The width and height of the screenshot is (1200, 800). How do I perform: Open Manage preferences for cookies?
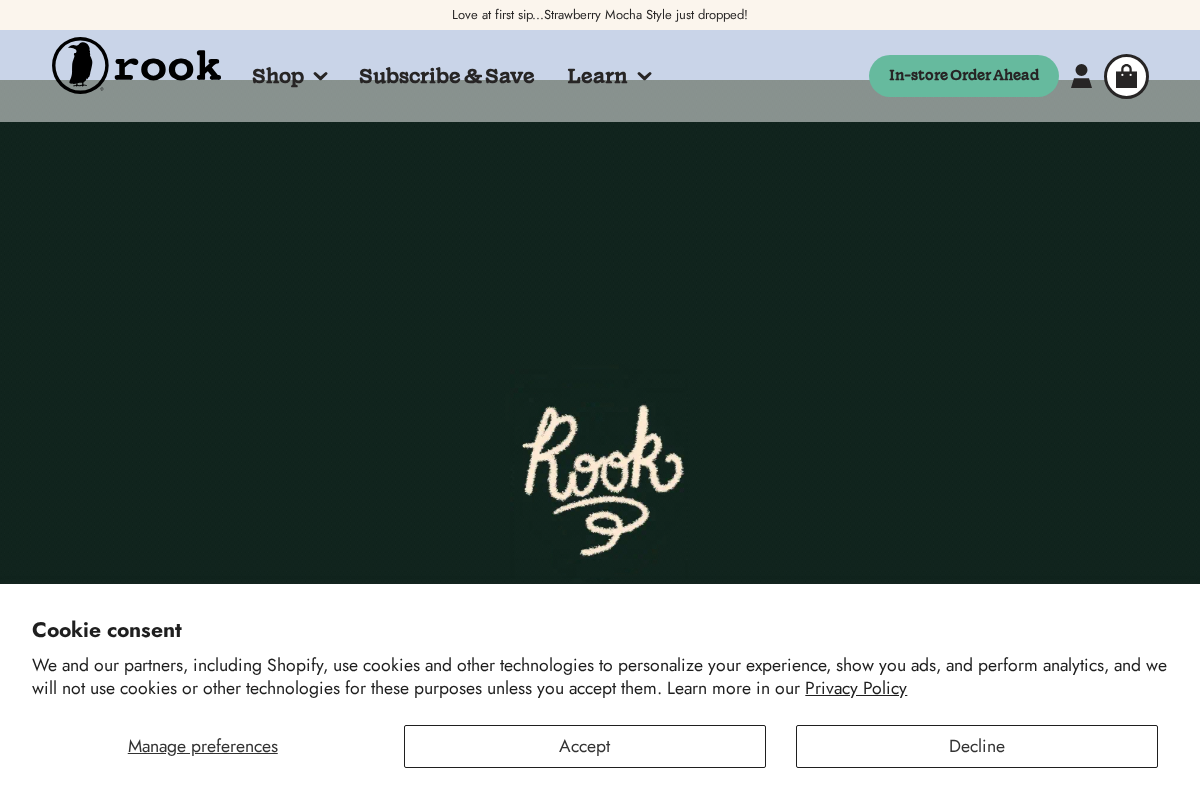pos(203,746)
